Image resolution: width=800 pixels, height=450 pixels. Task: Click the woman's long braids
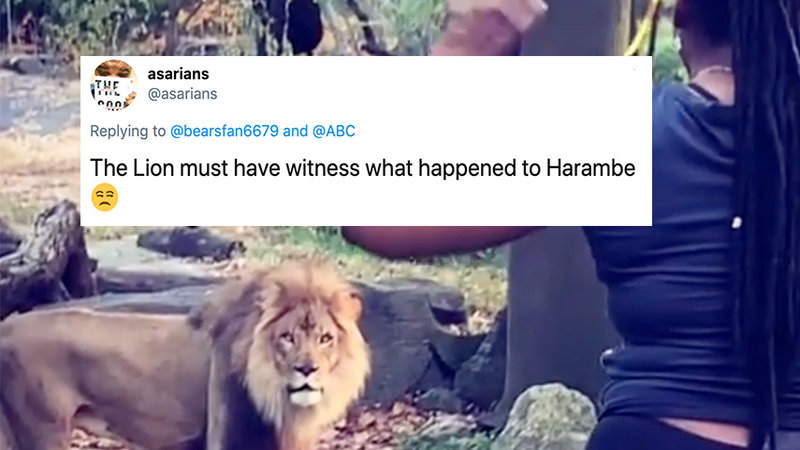pos(765,200)
